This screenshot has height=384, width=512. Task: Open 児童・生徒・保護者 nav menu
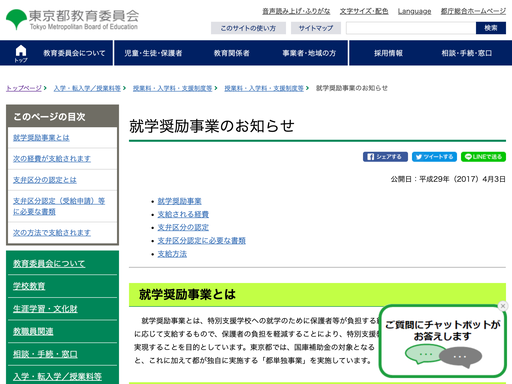pos(153,53)
